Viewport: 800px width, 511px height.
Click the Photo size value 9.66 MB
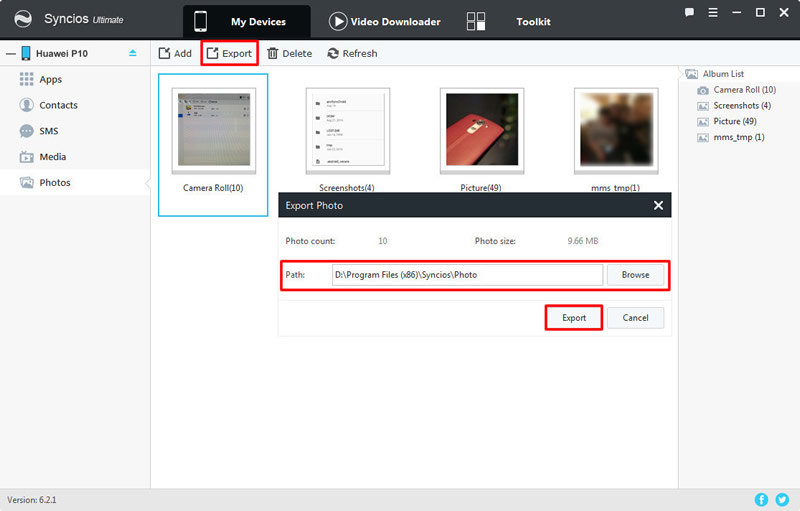pyautogui.click(x=583, y=241)
